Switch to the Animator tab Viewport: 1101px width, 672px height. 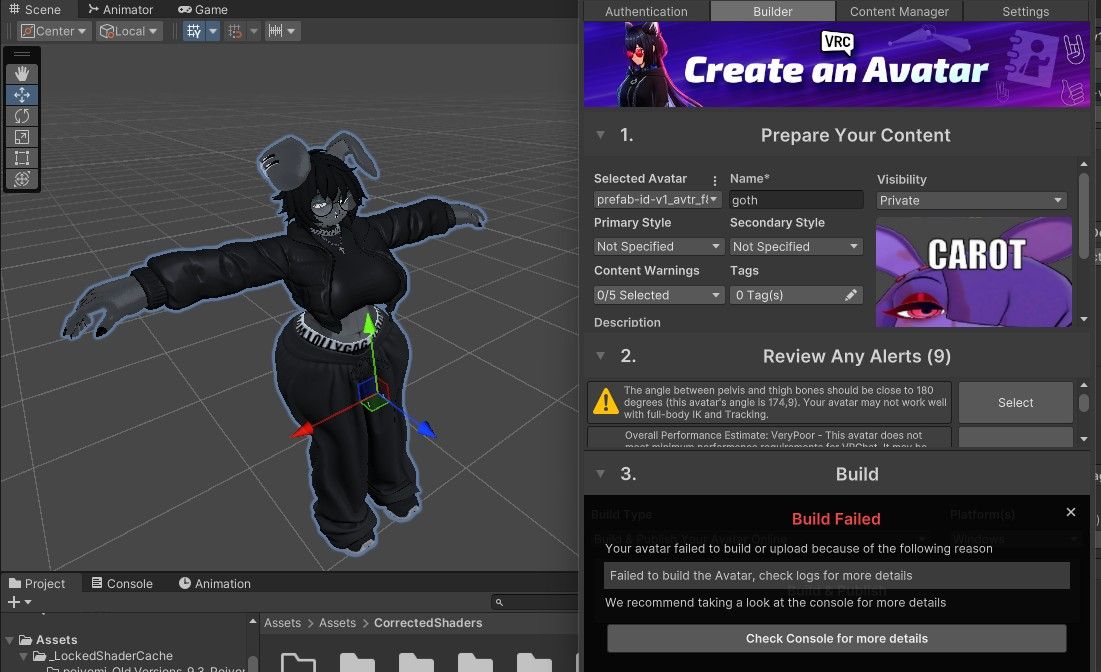pos(121,9)
